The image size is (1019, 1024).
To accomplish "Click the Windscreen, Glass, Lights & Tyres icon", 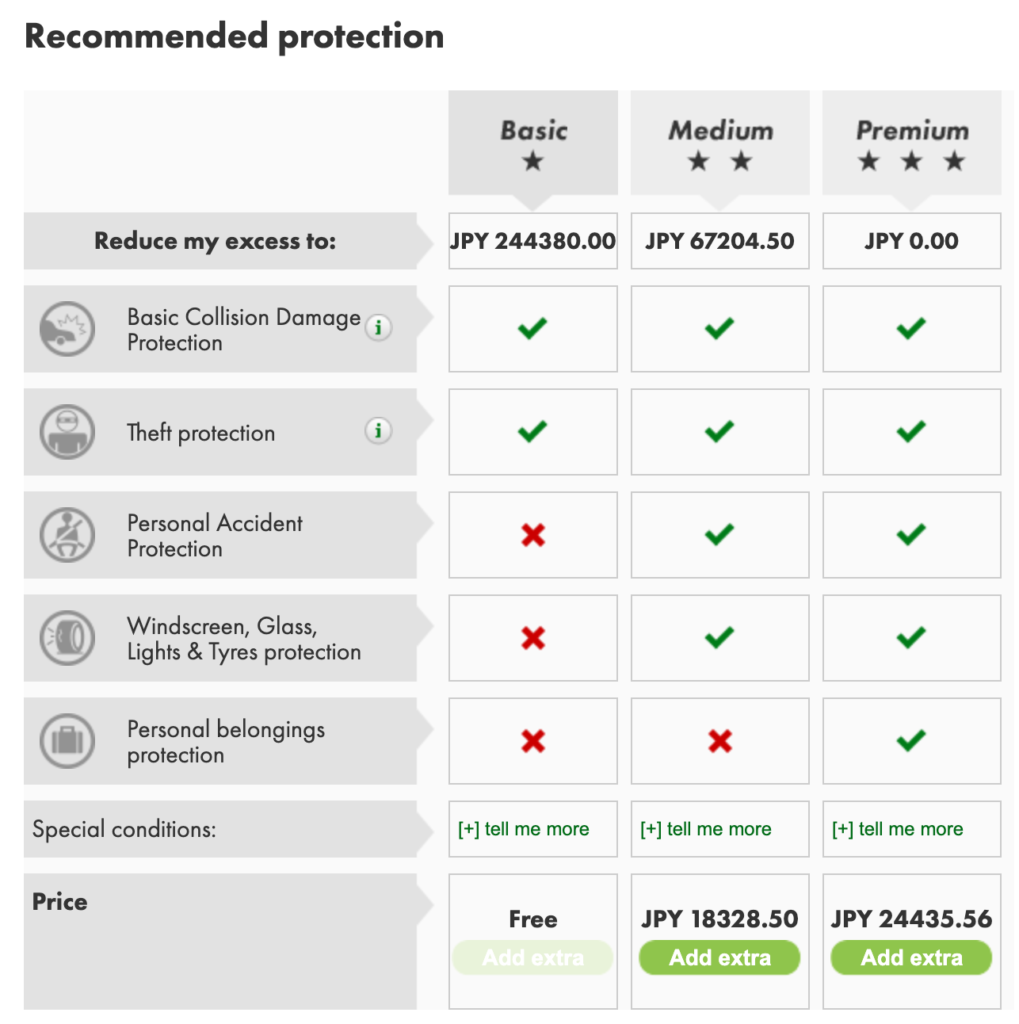I will (67, 638).
